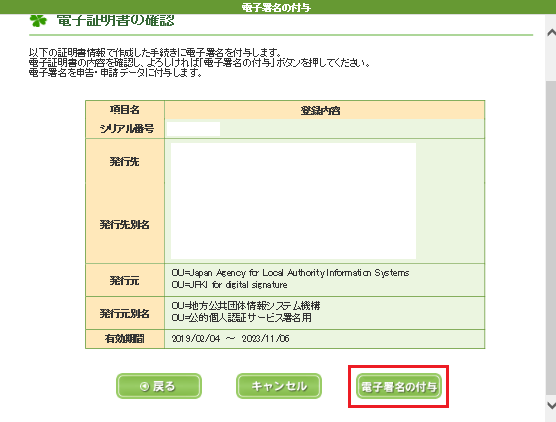The image size is (556, 422).
Task: Click the 発行元別名 label cell
Action: 124,313
